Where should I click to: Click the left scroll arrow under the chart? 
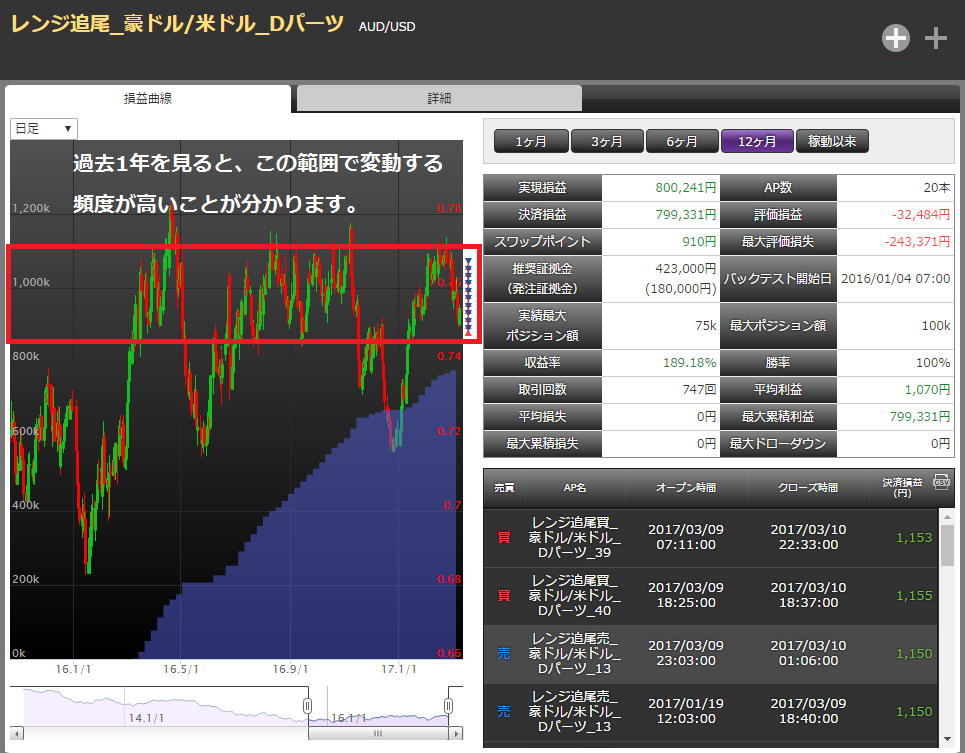17,733
